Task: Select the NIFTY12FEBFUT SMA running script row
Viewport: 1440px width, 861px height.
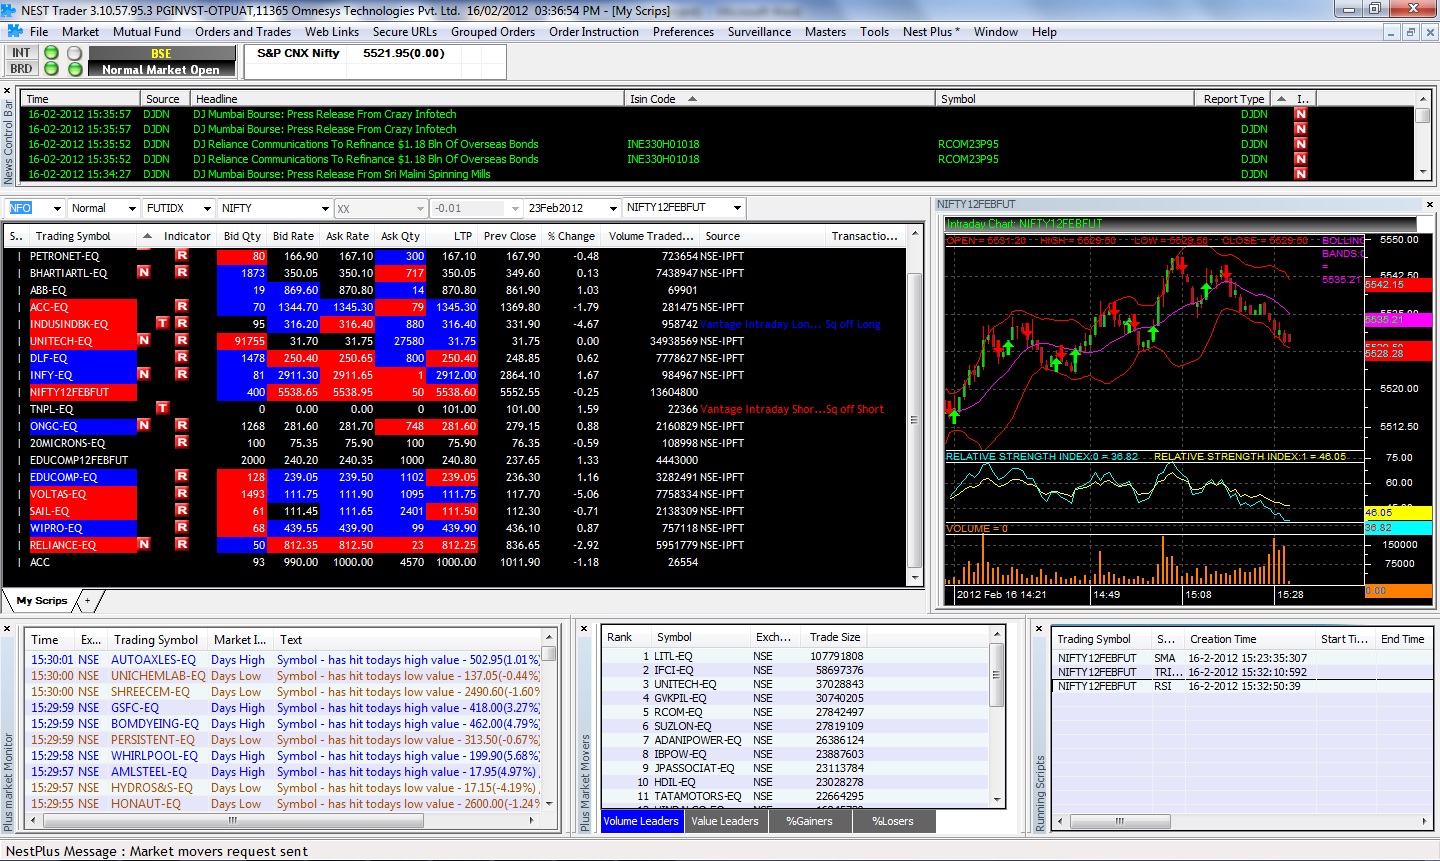Action: click(x=1240, y=658)
